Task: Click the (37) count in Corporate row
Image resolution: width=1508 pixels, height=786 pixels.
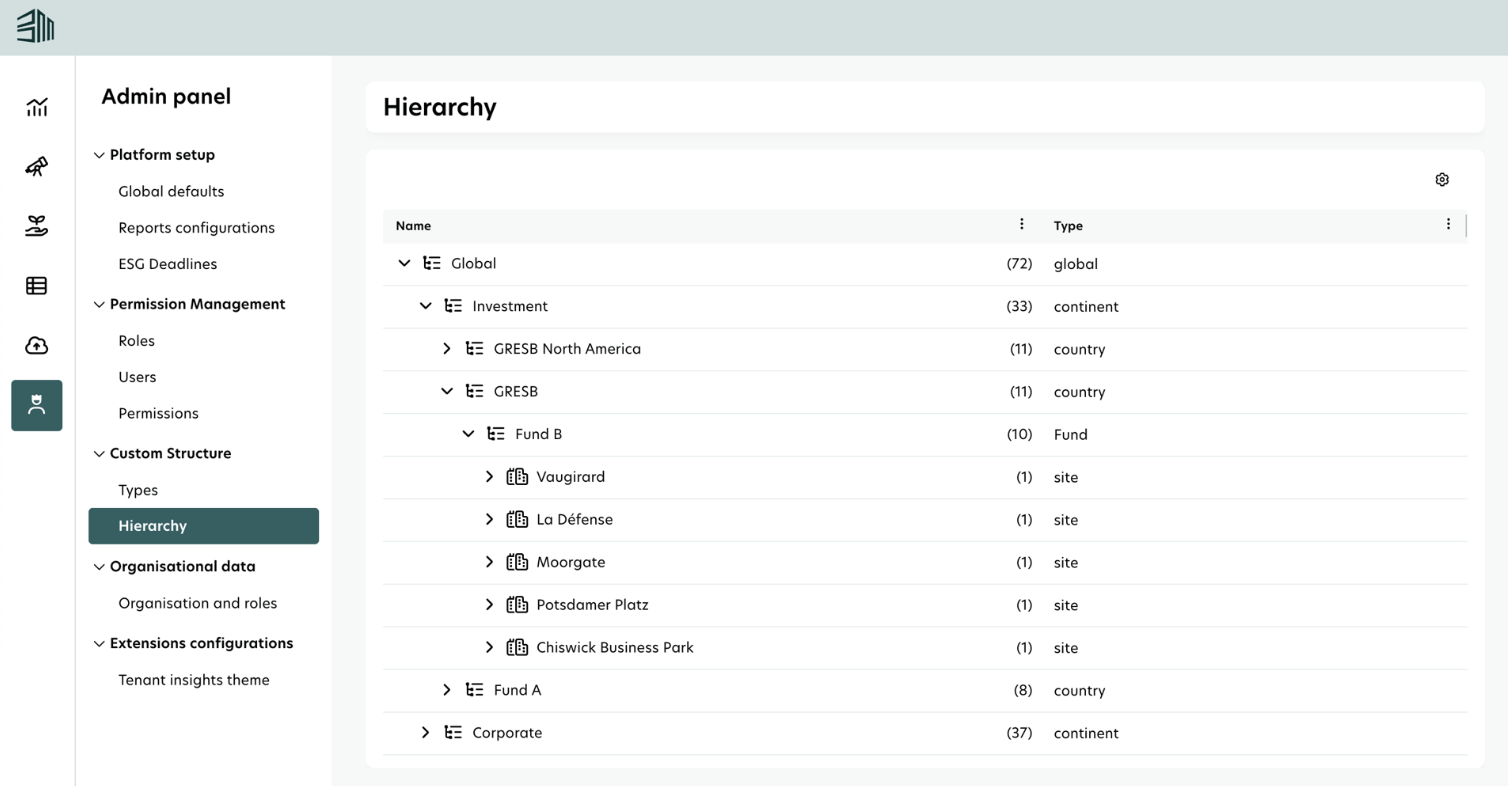Action: (1019, 733)
